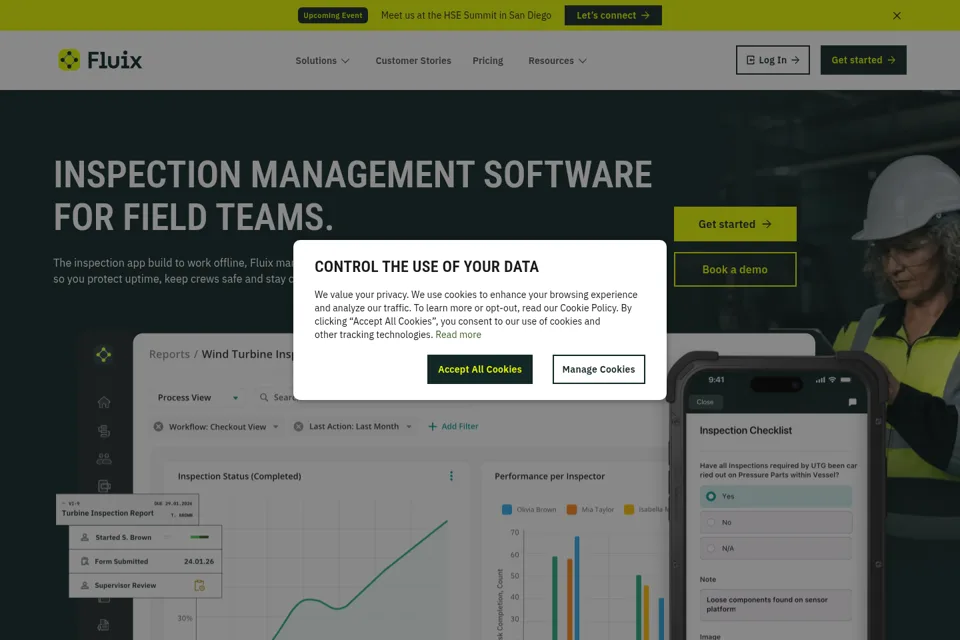Click Book a demo button
The image size is (960, 640).
pyautogui.click(x=735, y=269)
